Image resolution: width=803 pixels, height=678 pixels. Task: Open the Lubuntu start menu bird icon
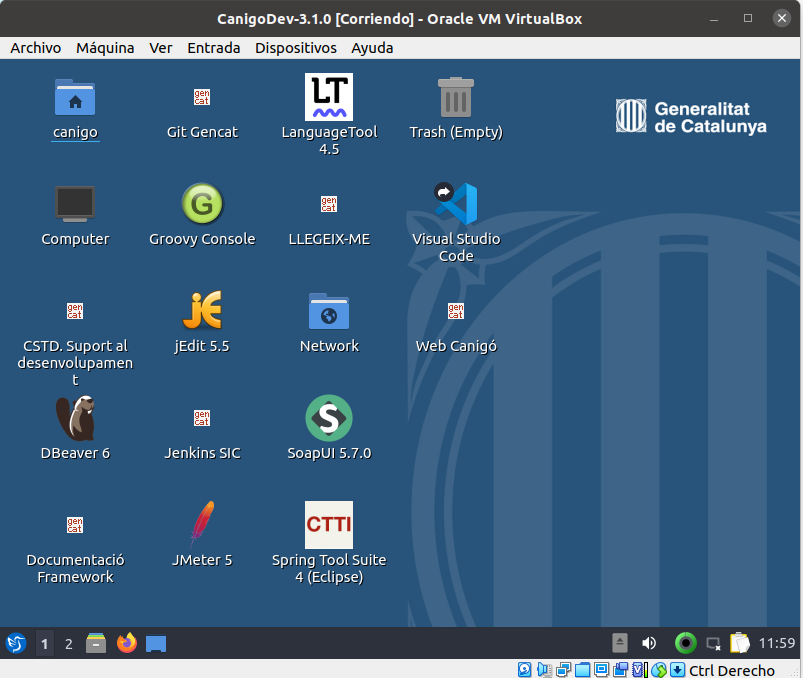(16, 643)
